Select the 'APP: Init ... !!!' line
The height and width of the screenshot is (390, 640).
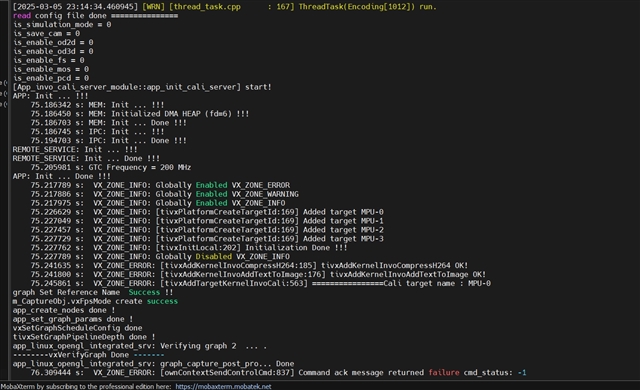[51, 96]
